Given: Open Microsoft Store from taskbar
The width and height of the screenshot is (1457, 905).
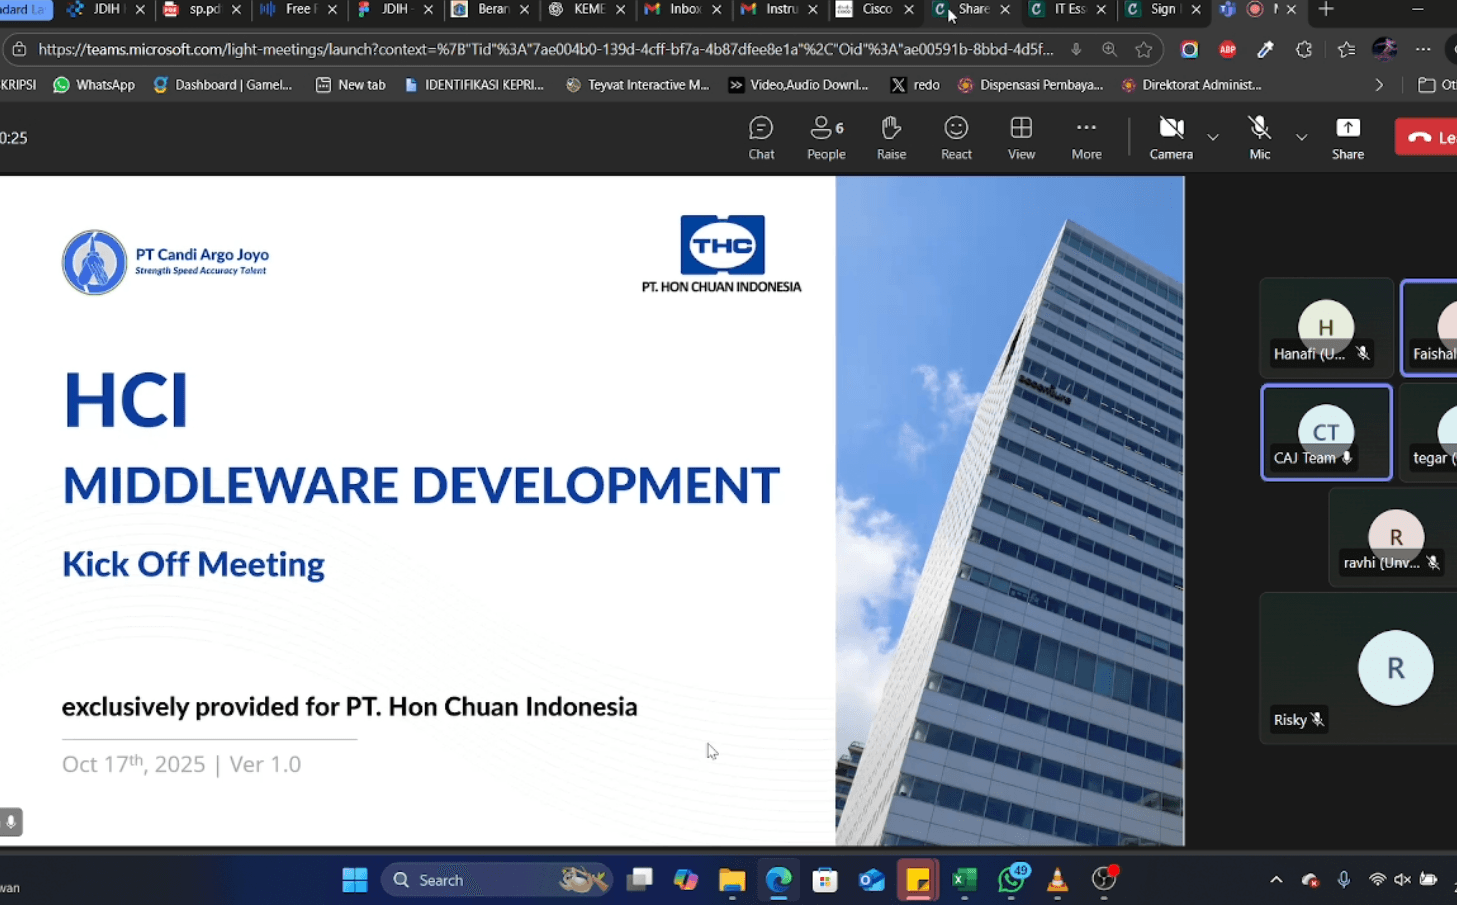Looking at the screenshot, I should tap(825, 880).
